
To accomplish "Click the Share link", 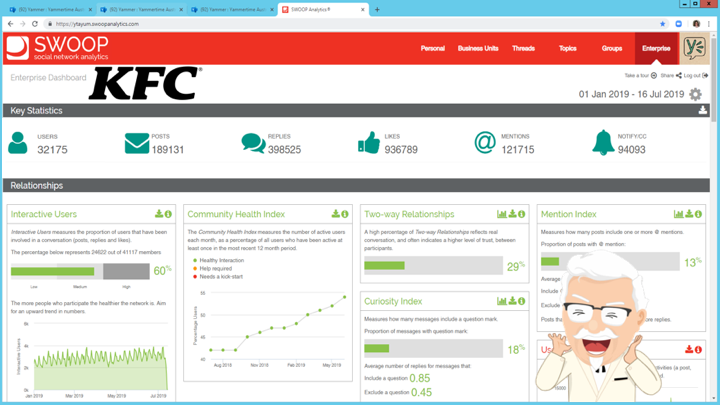I will (671, 75).
